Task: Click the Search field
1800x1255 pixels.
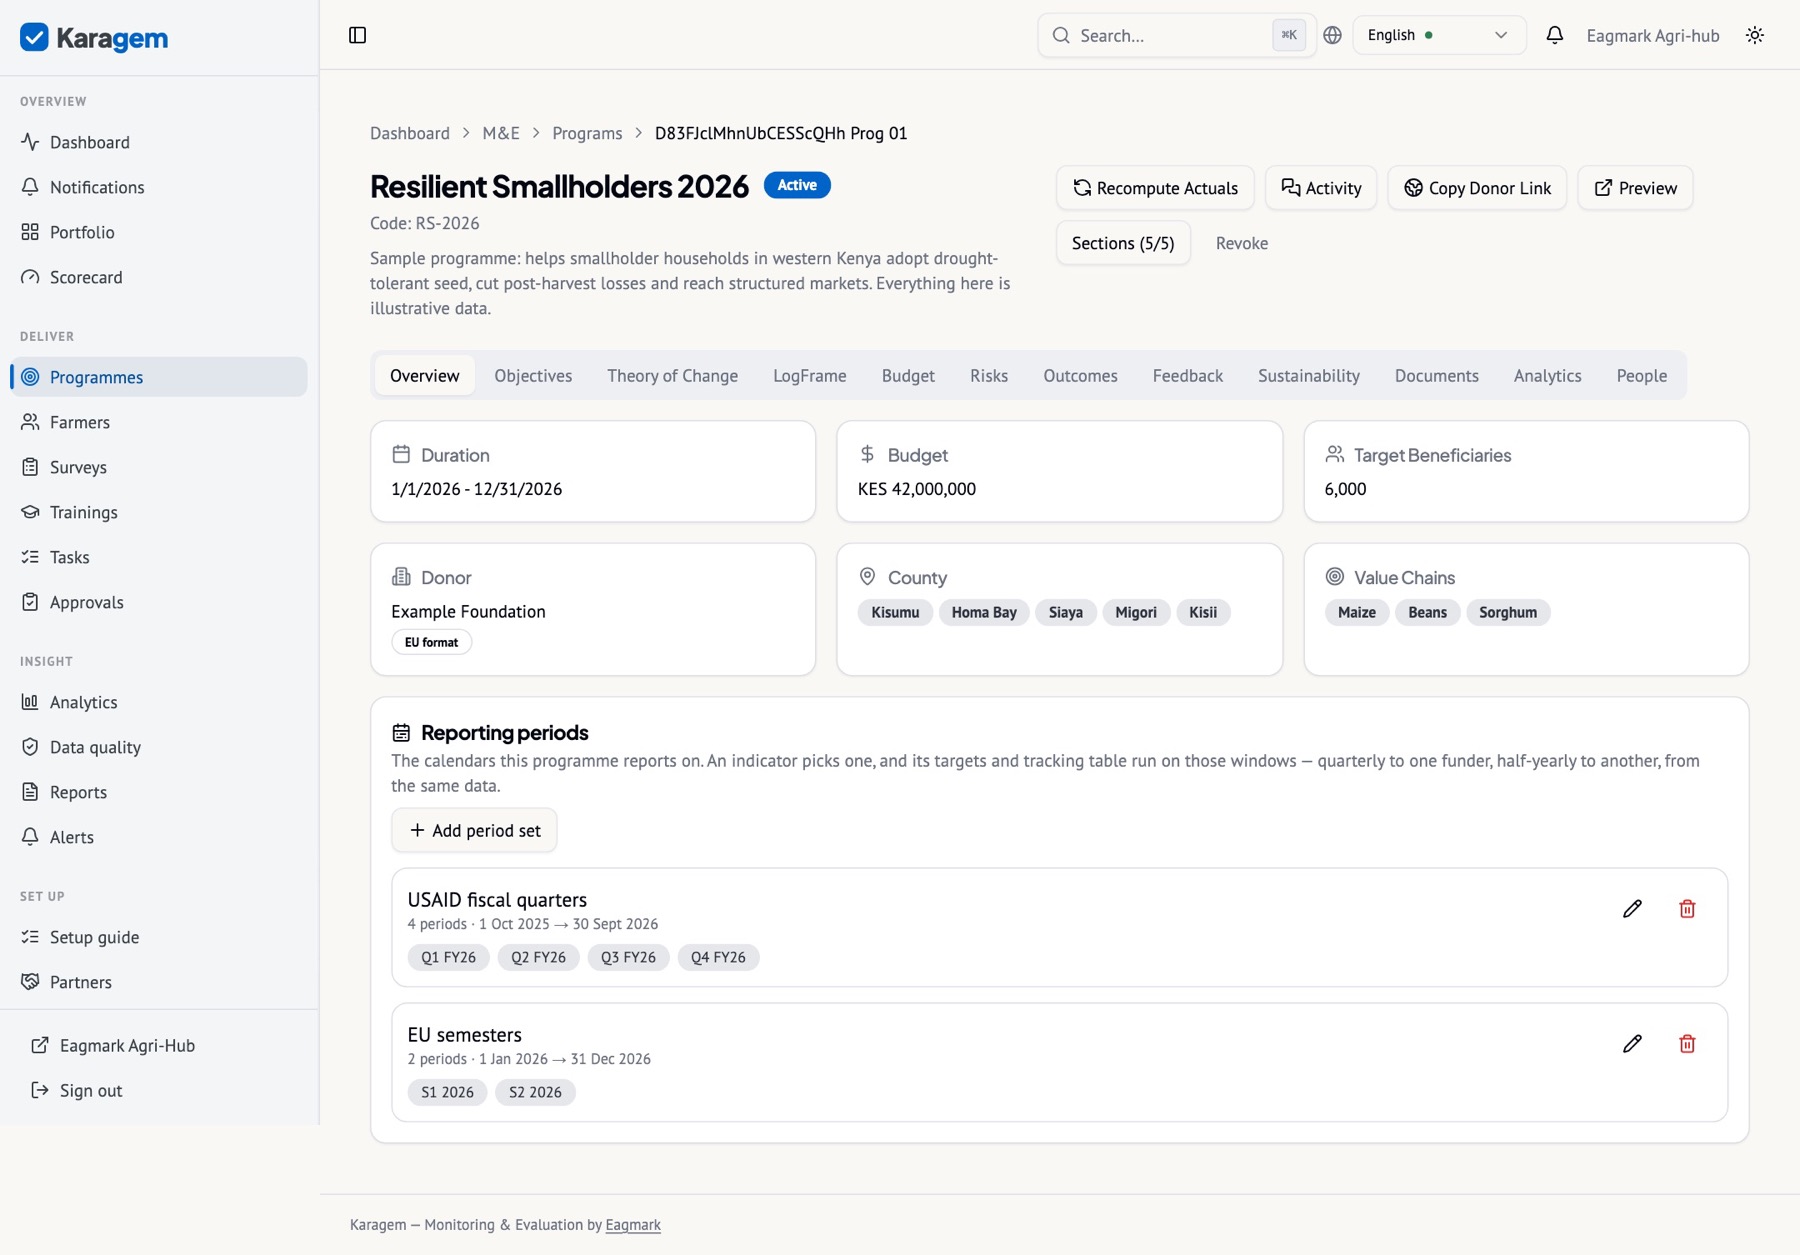Action: click(1177, 35)
